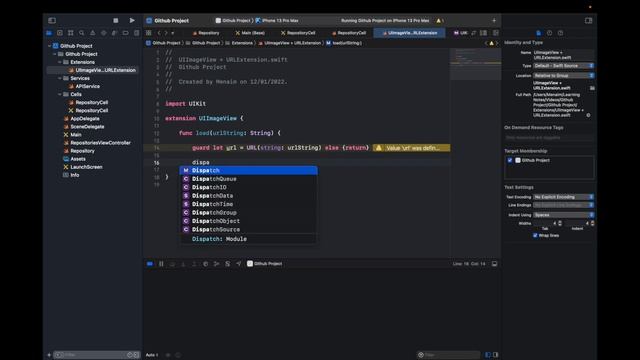Screen dimensions: 640x360
Task: Toggle the inspector panel
Action: click(588, 20)
